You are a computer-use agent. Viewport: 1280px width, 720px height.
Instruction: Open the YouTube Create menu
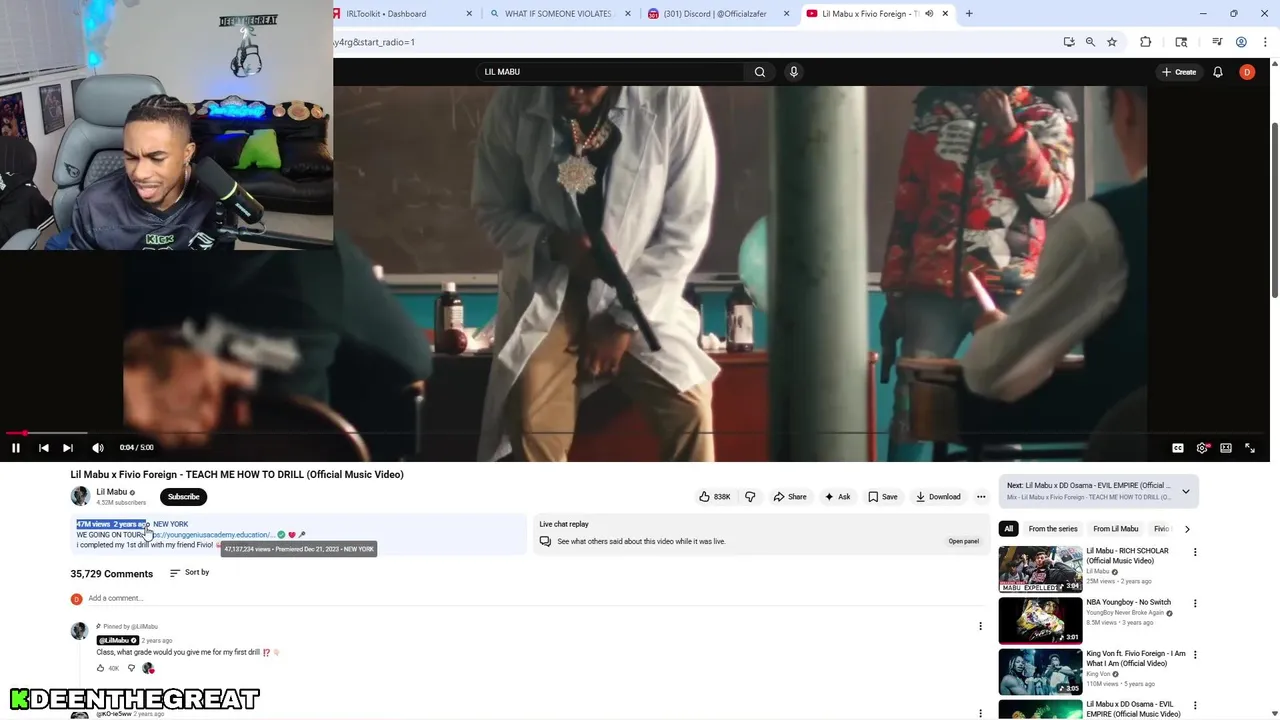[x=1179, y=72]
